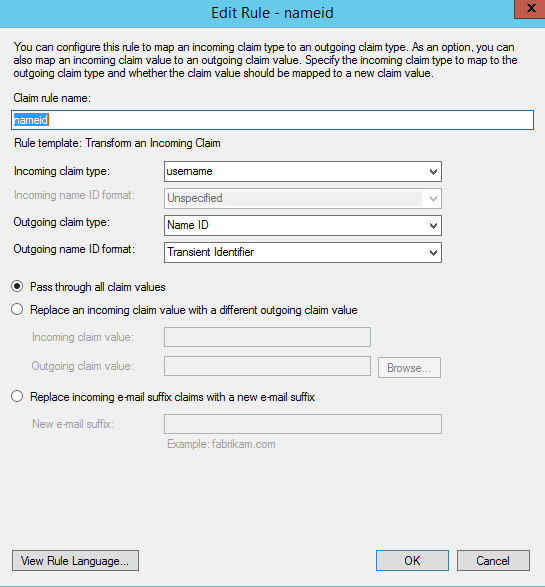Choose Replace an incoming claim value option

tap(17, 309)
